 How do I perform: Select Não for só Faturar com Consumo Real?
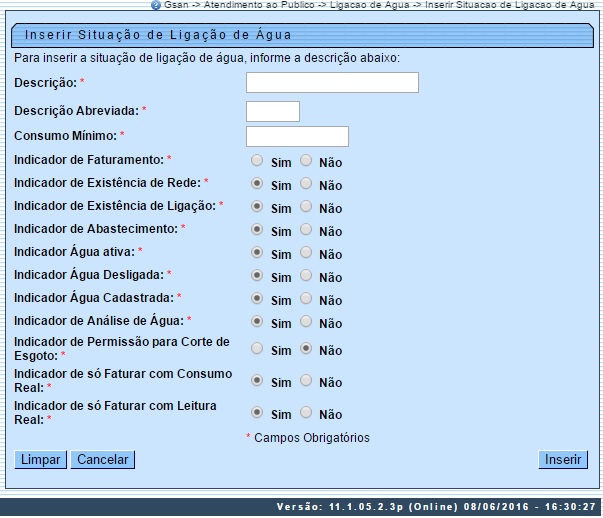click(x=306, y=381)
